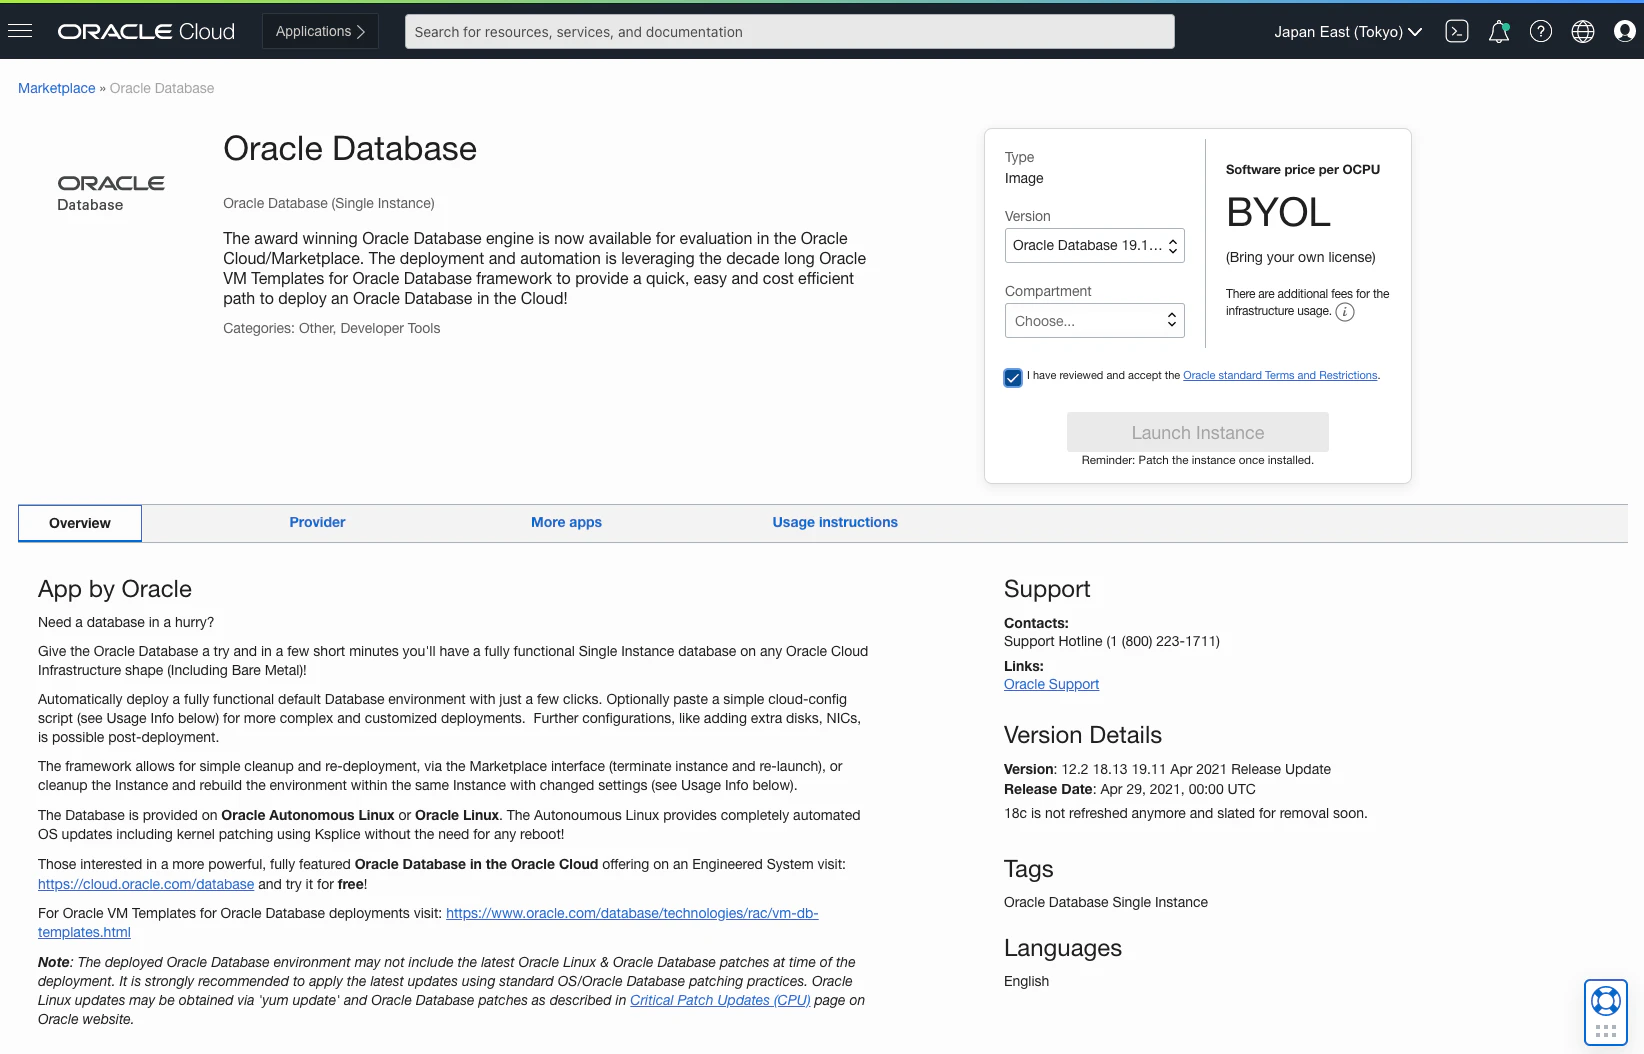Click the 'App by Oracle' heading
1644x1054 pixels.
pyautogui.click(x=115, y=589)
